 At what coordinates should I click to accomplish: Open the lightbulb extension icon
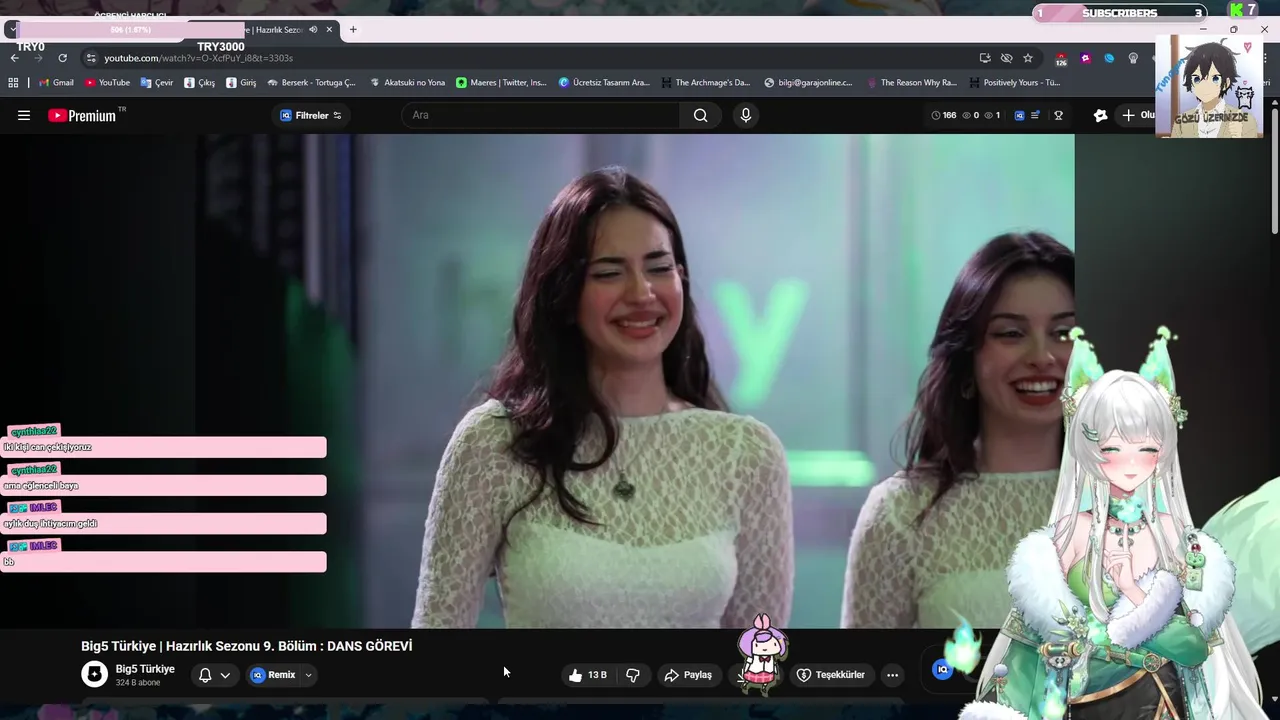(1133, 58)
